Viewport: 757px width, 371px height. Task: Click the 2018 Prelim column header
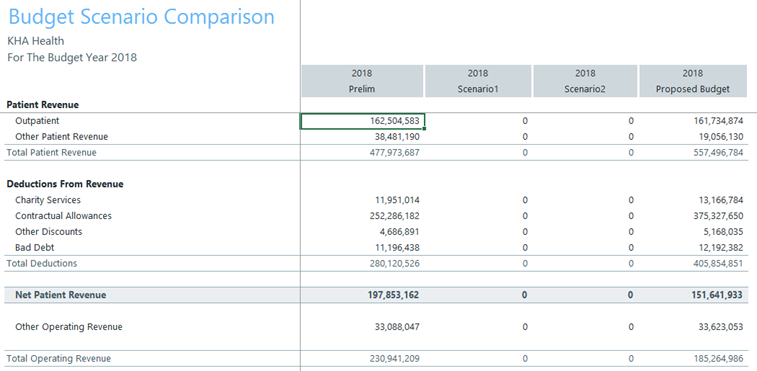coord(362,81)
